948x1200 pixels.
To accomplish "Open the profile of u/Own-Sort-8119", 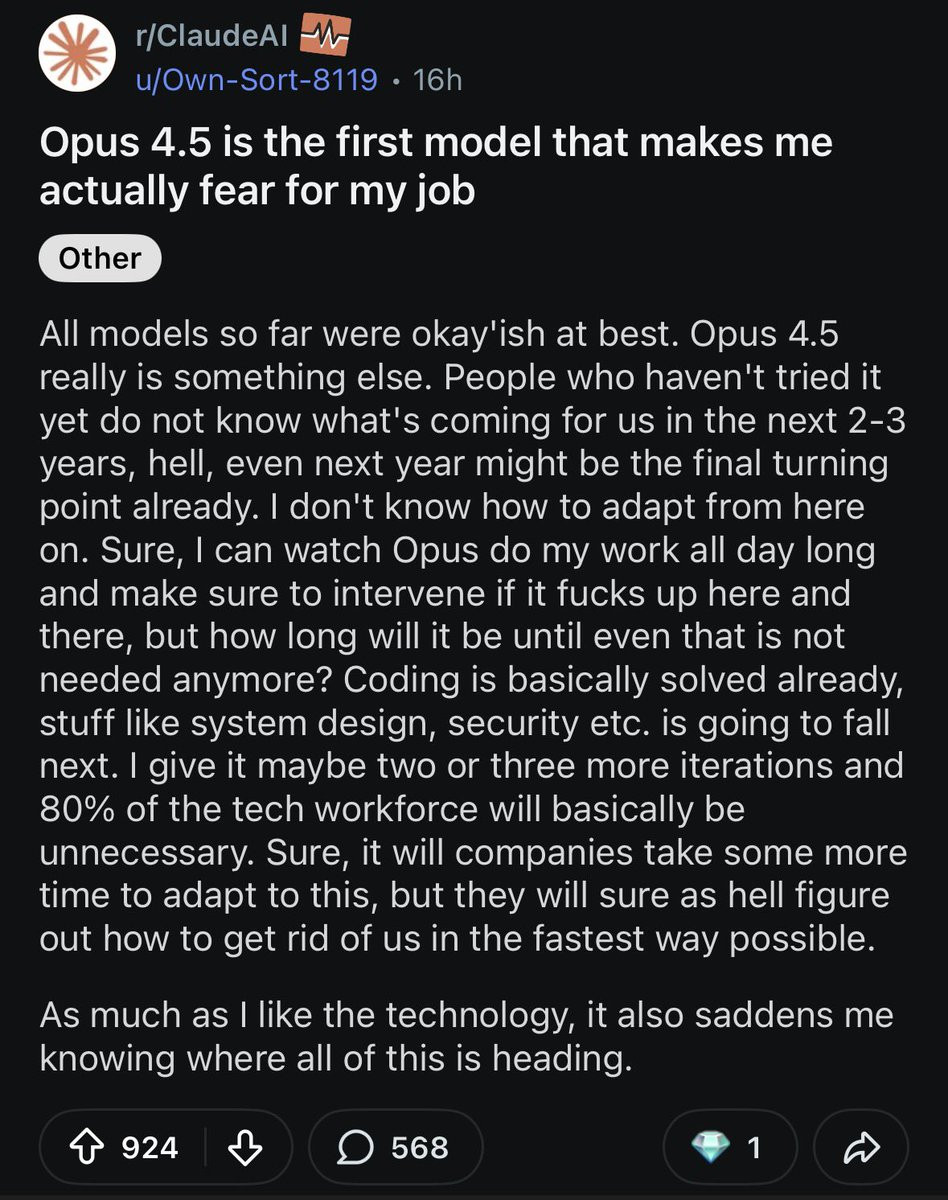I will click(x=257, y=79).
